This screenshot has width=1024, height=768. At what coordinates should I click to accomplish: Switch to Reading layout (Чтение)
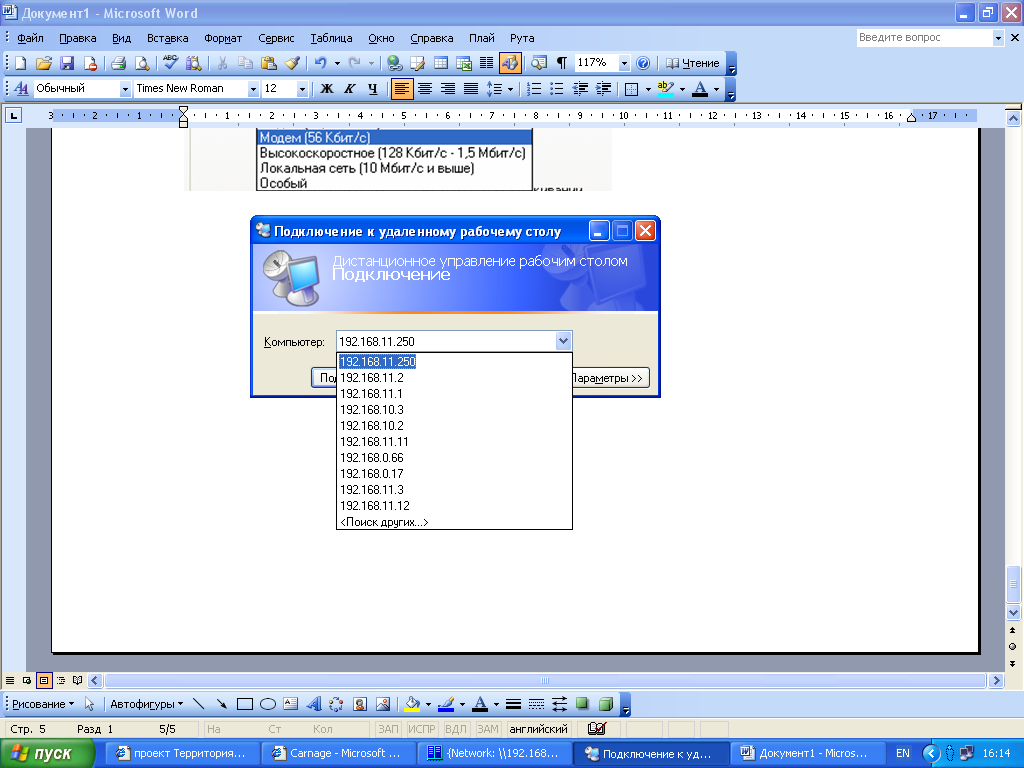click(x=692, y=63)
